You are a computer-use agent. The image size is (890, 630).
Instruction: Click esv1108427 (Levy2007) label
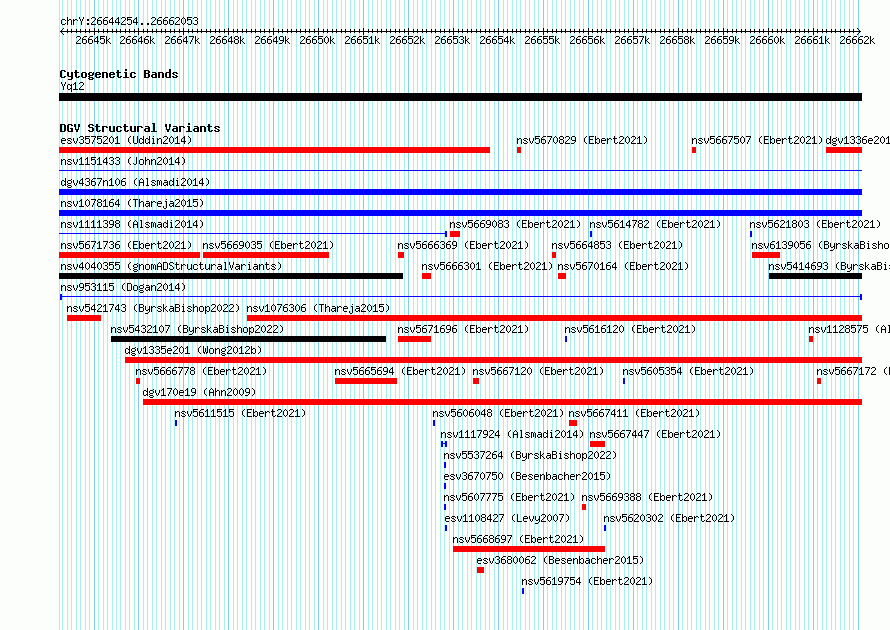[x=507, y=518]
